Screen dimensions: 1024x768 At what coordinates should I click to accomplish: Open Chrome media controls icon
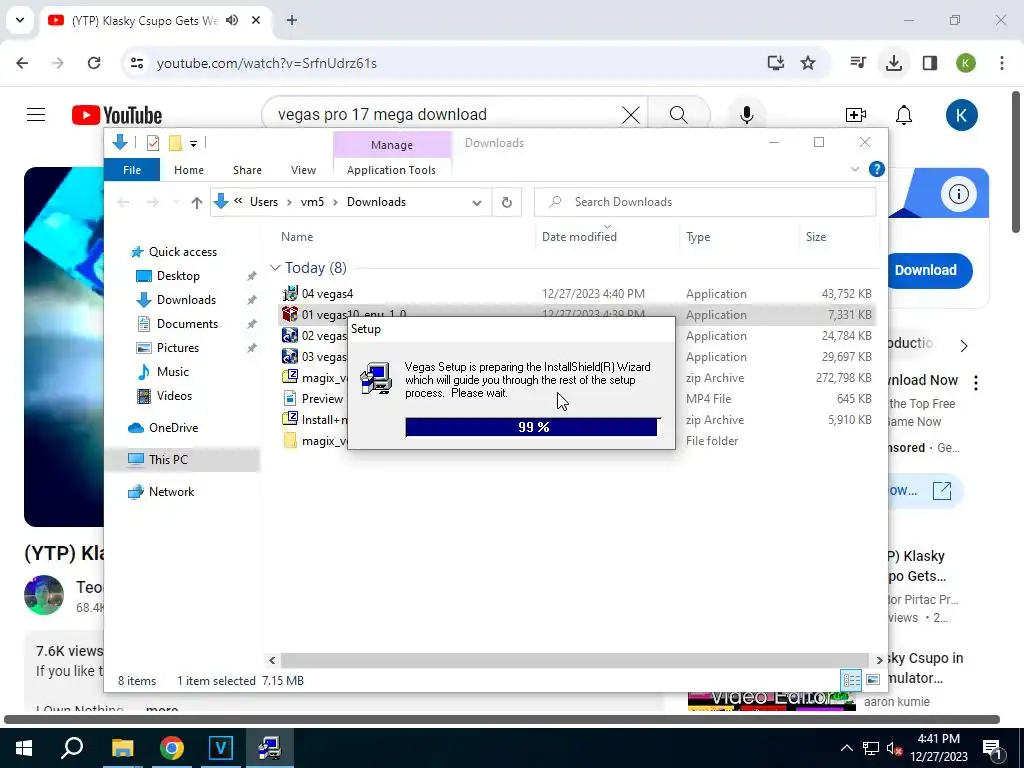click(858, 63)
